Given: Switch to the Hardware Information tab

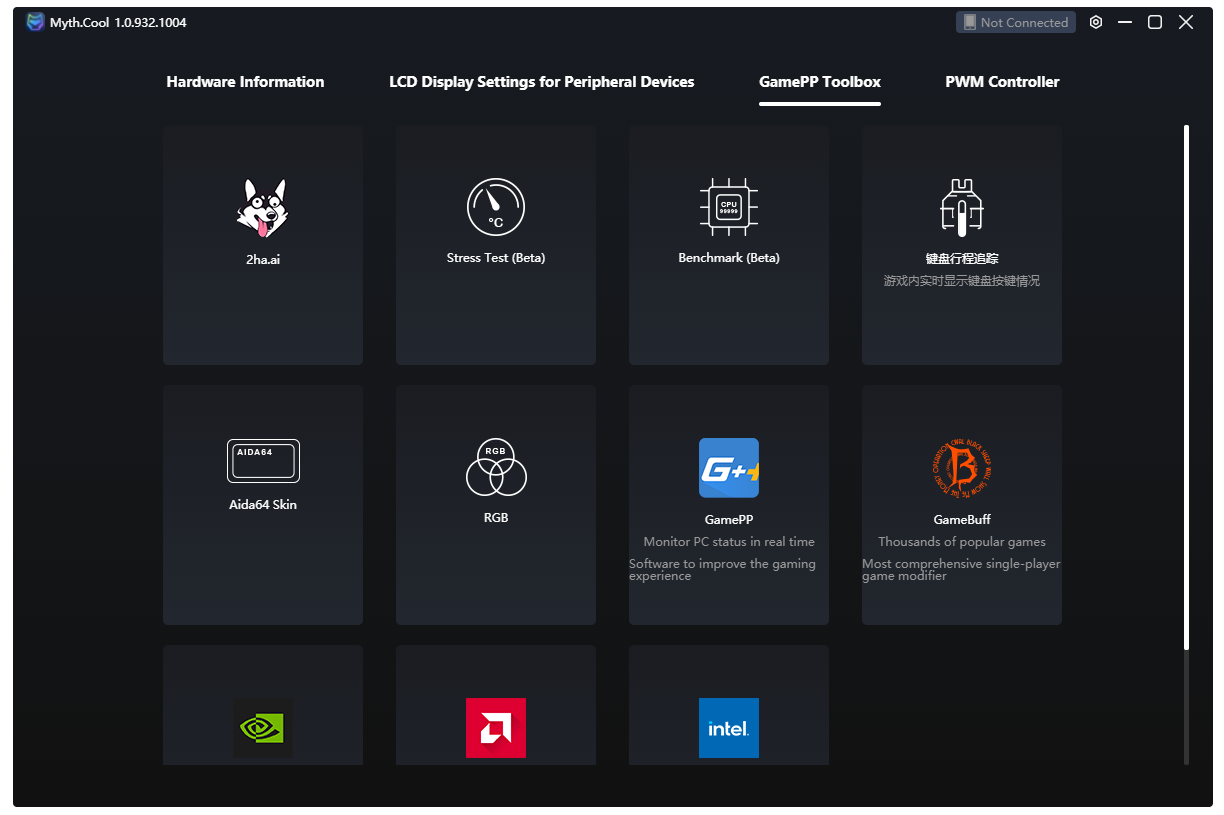Looking at the screenshot, I should click(x=245, y=82).
